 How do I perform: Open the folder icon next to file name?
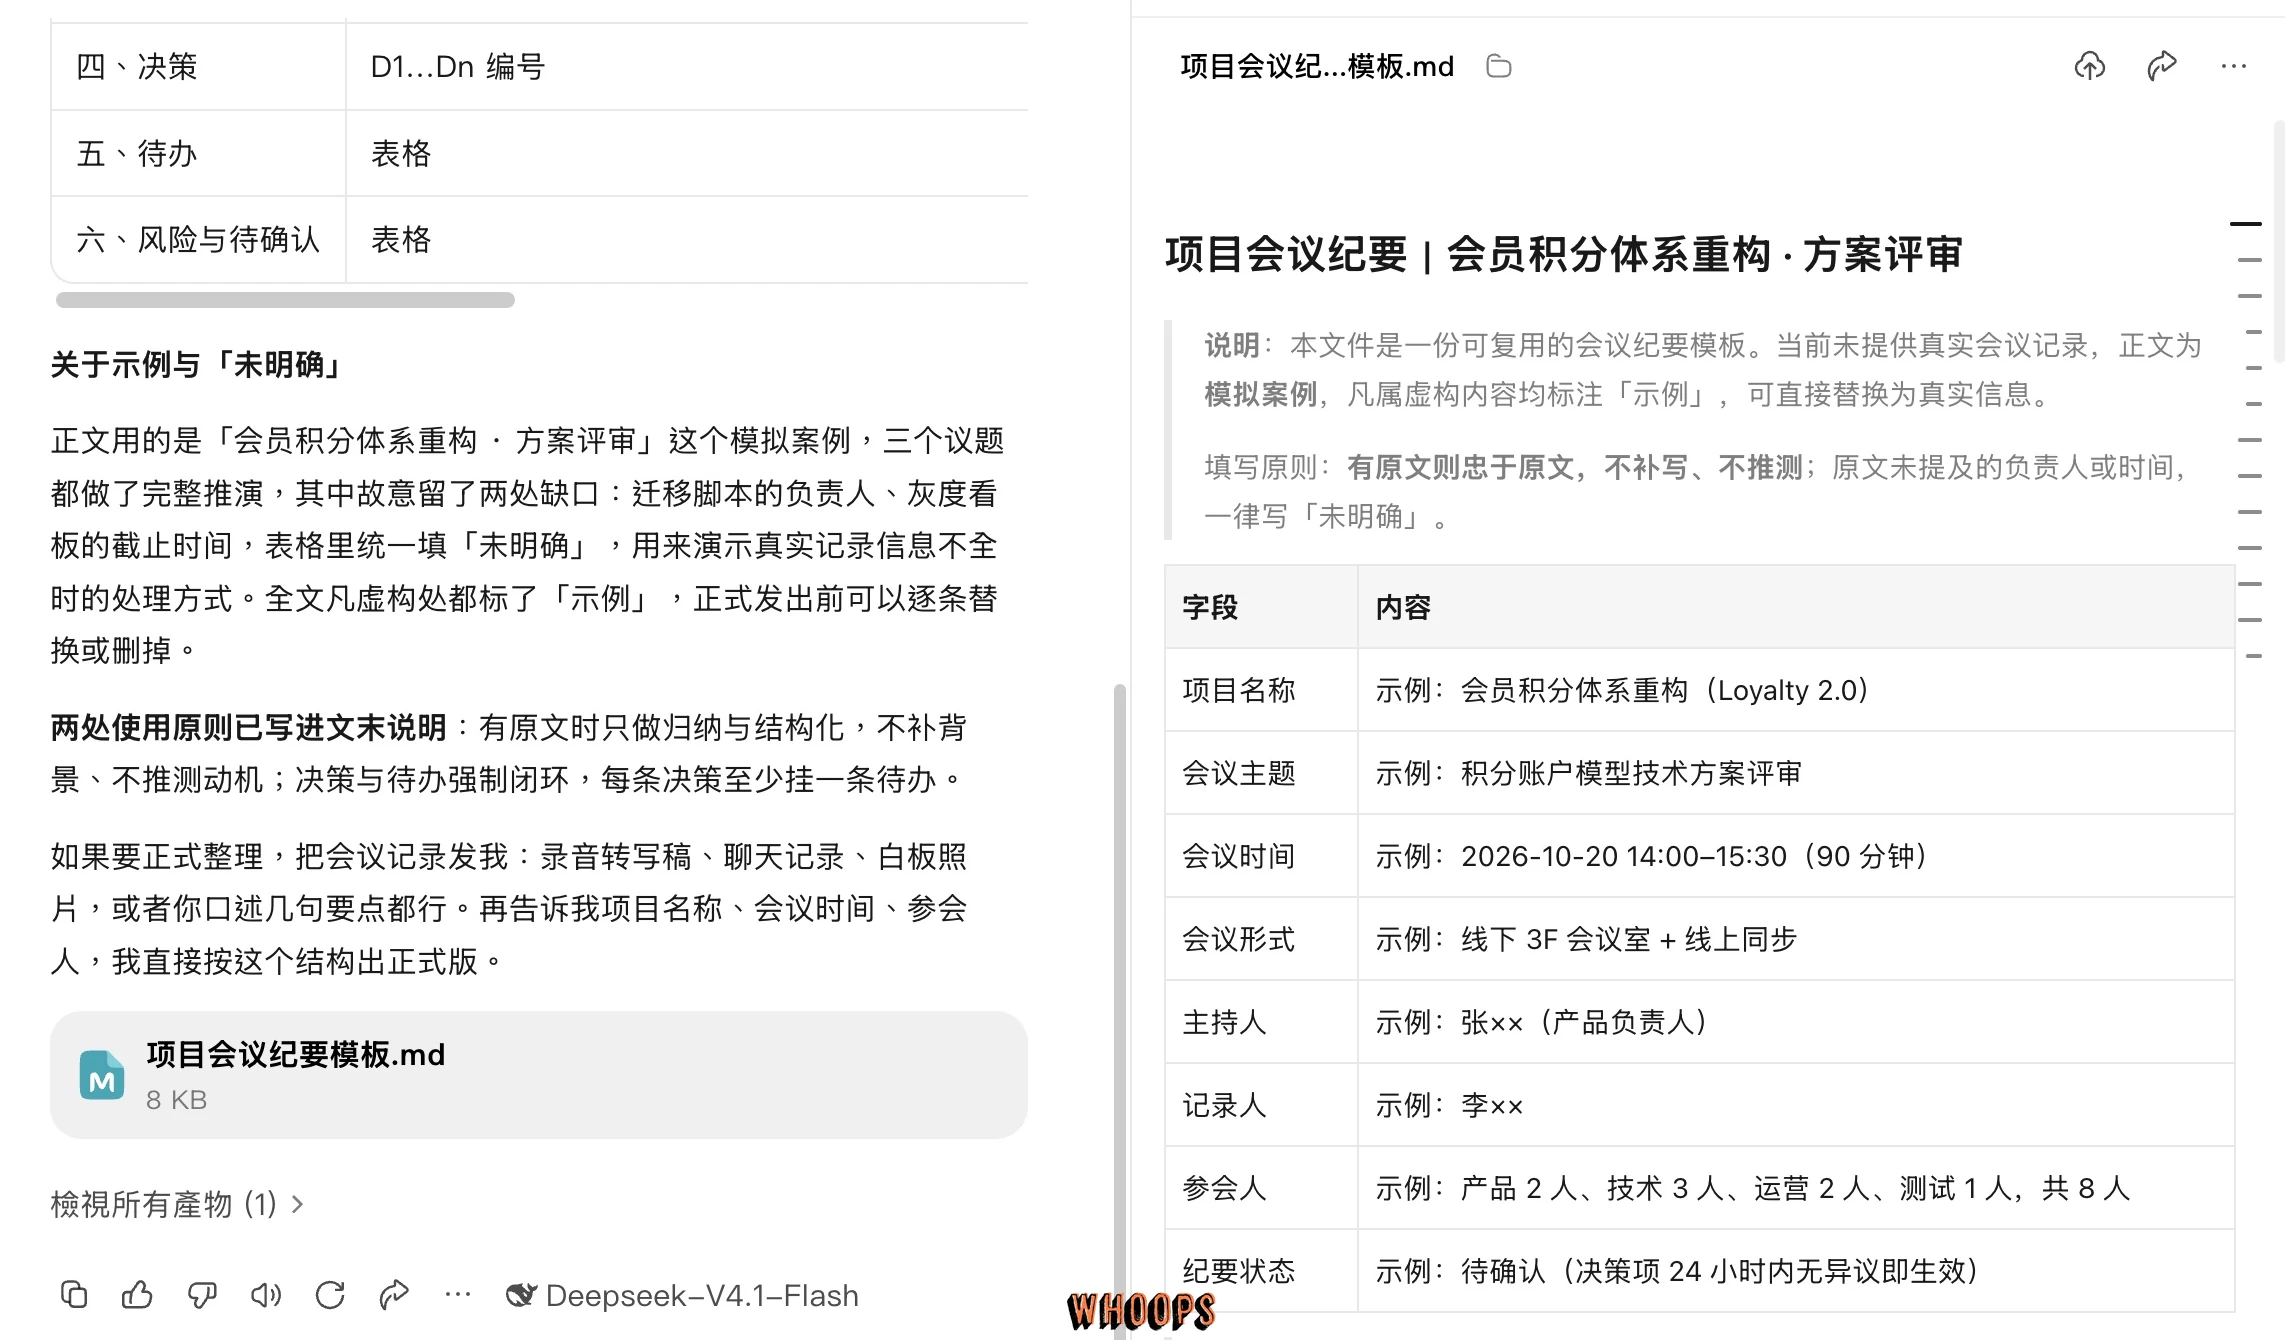[1498, 66]
